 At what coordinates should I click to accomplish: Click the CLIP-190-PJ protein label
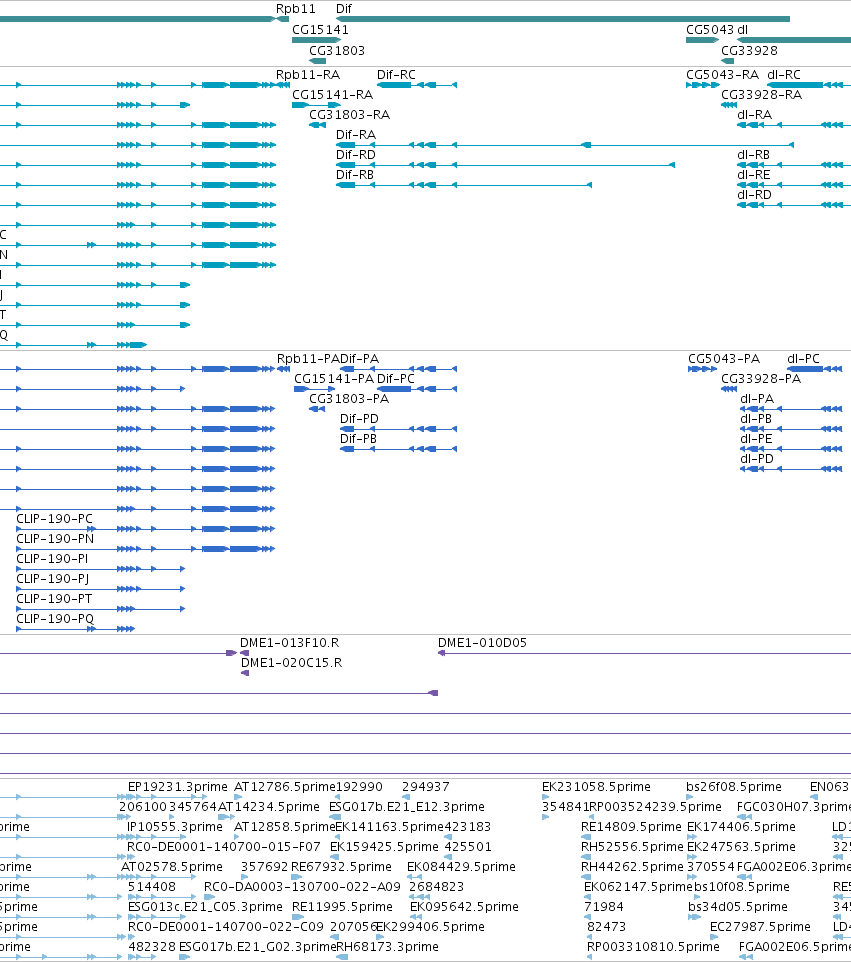tap(53, 579)
